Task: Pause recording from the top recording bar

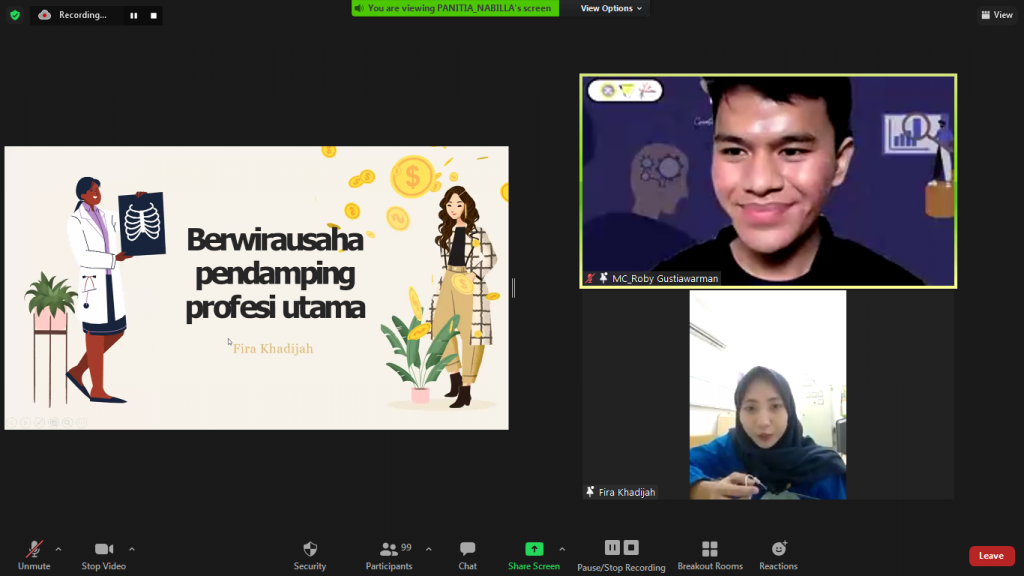Action: tap(133, 15)
